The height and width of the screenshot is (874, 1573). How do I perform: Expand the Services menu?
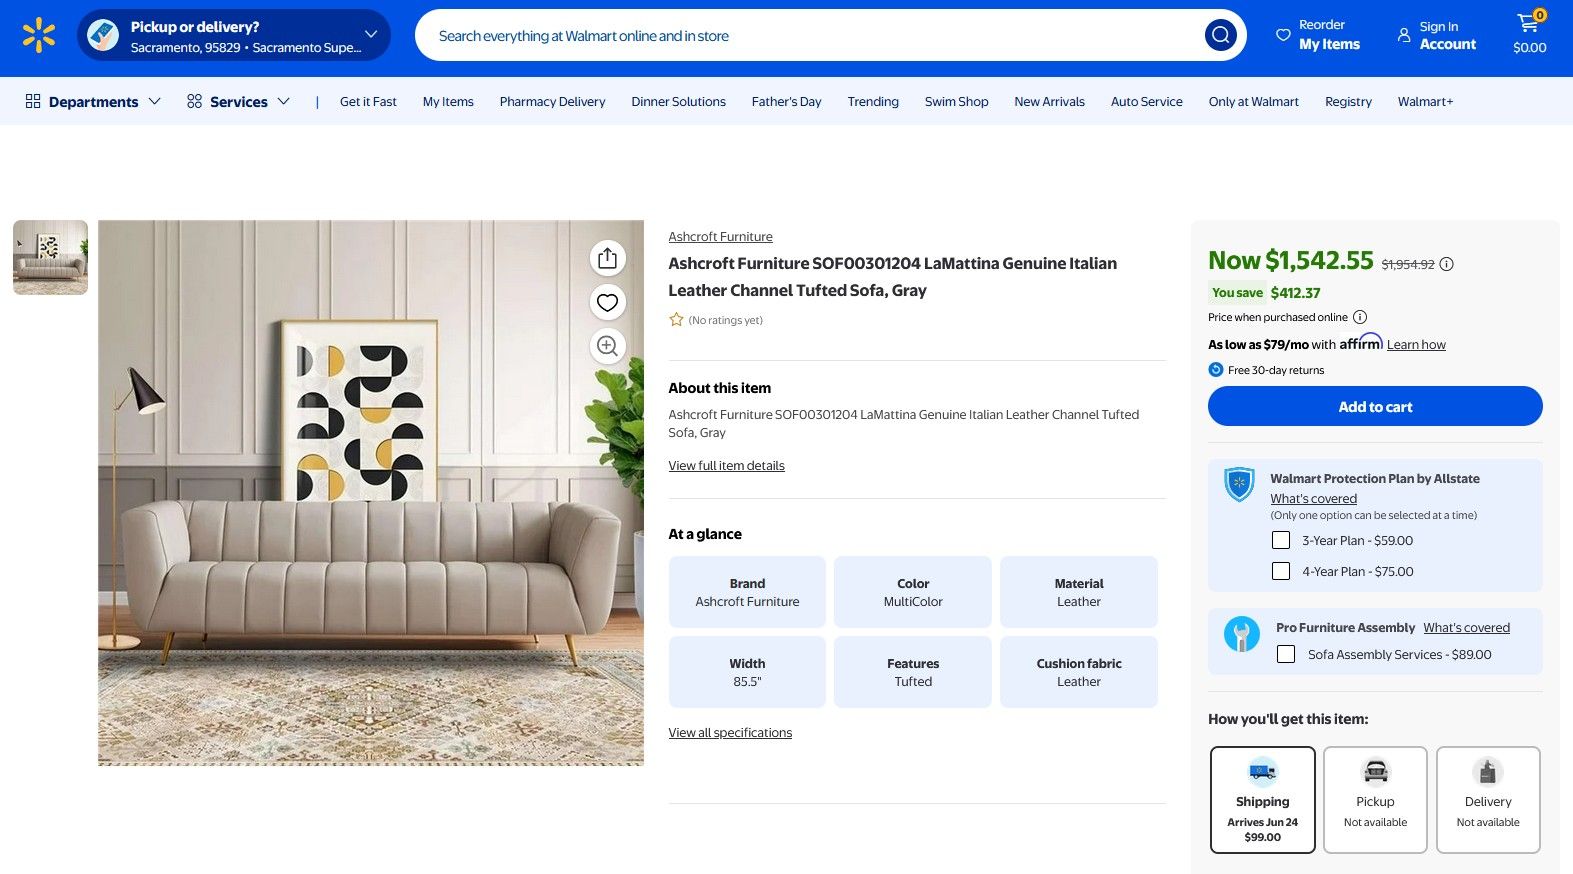point(238,101)
